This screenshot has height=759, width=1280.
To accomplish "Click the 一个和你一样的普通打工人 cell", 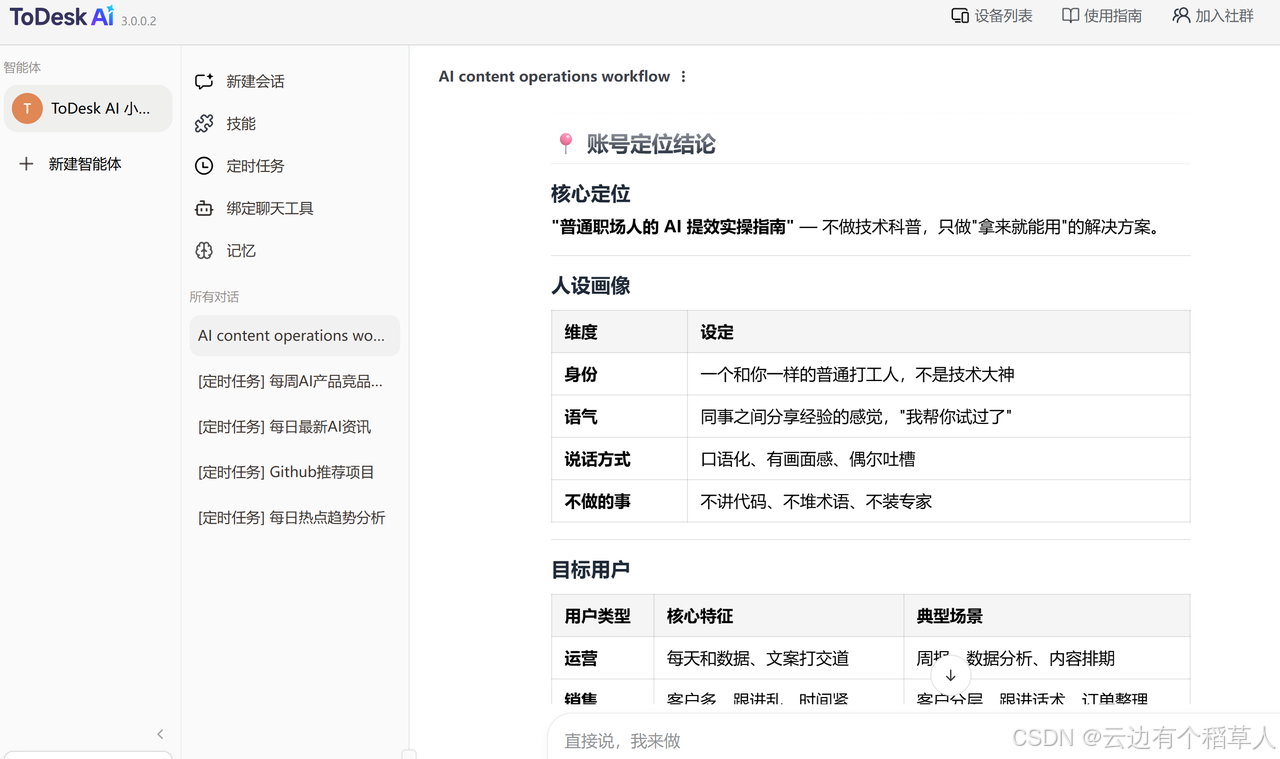I will [938, 374].
